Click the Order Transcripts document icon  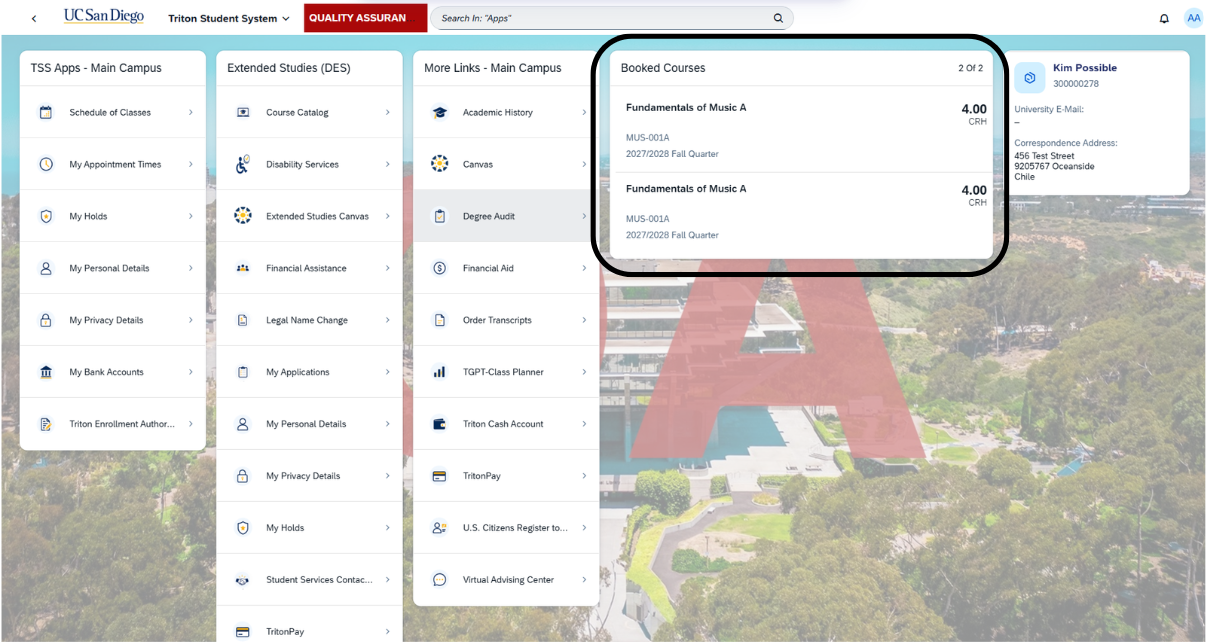point(439,320)
